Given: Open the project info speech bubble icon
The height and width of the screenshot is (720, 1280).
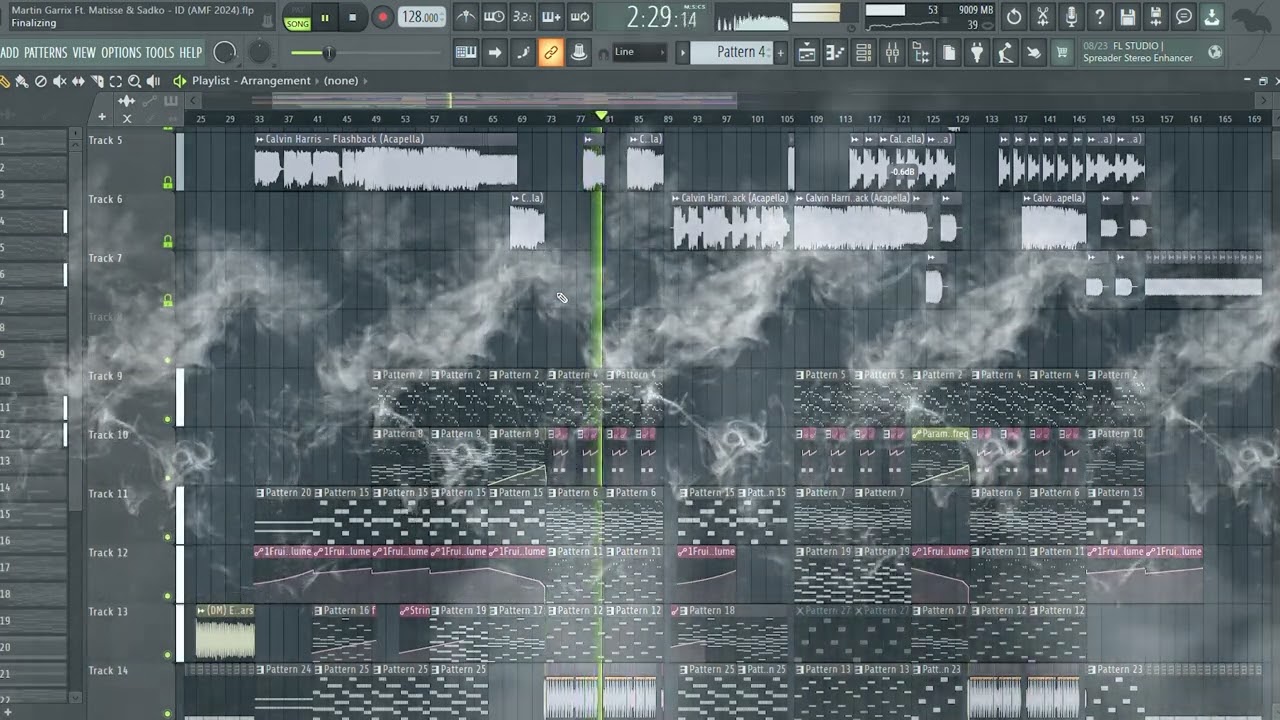Looking at the screenshot, I should 1184,17.
